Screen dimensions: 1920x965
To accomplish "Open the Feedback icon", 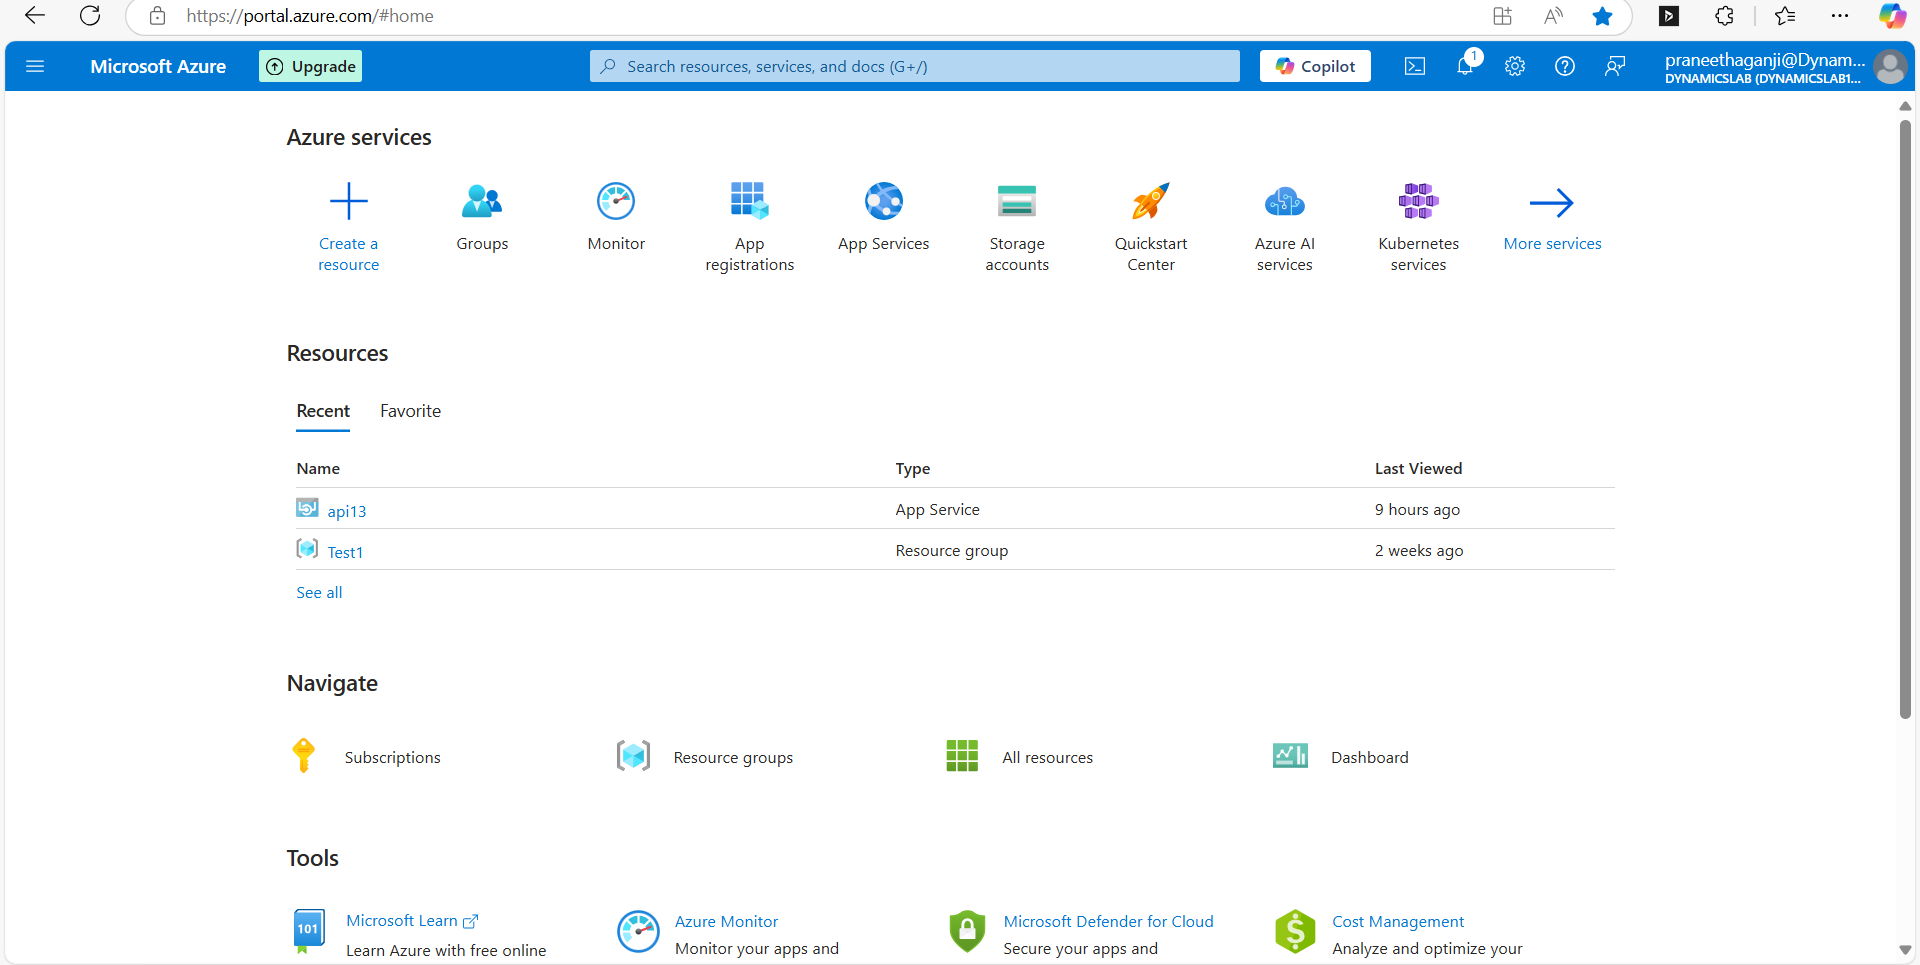I will click(x=1615, y=66).
